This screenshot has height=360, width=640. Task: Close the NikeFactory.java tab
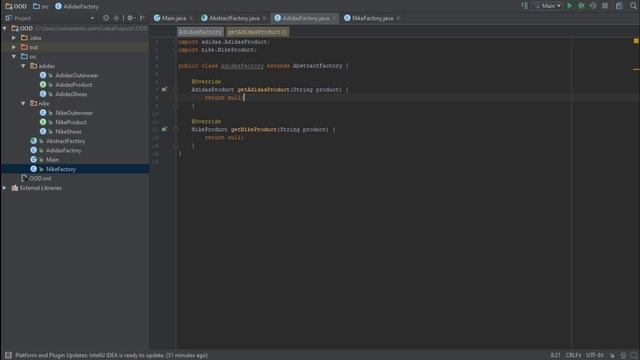[x=398, y=18]
